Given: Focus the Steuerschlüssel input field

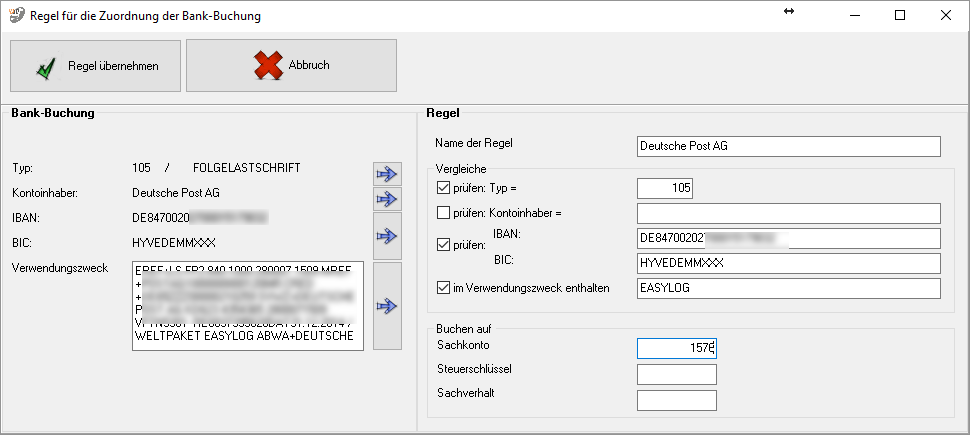Looking at the screenshot, I should (x=676, y=374).
